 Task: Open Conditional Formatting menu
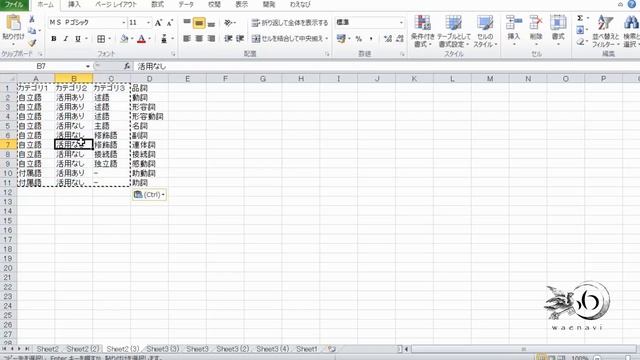tap(423, 31)
